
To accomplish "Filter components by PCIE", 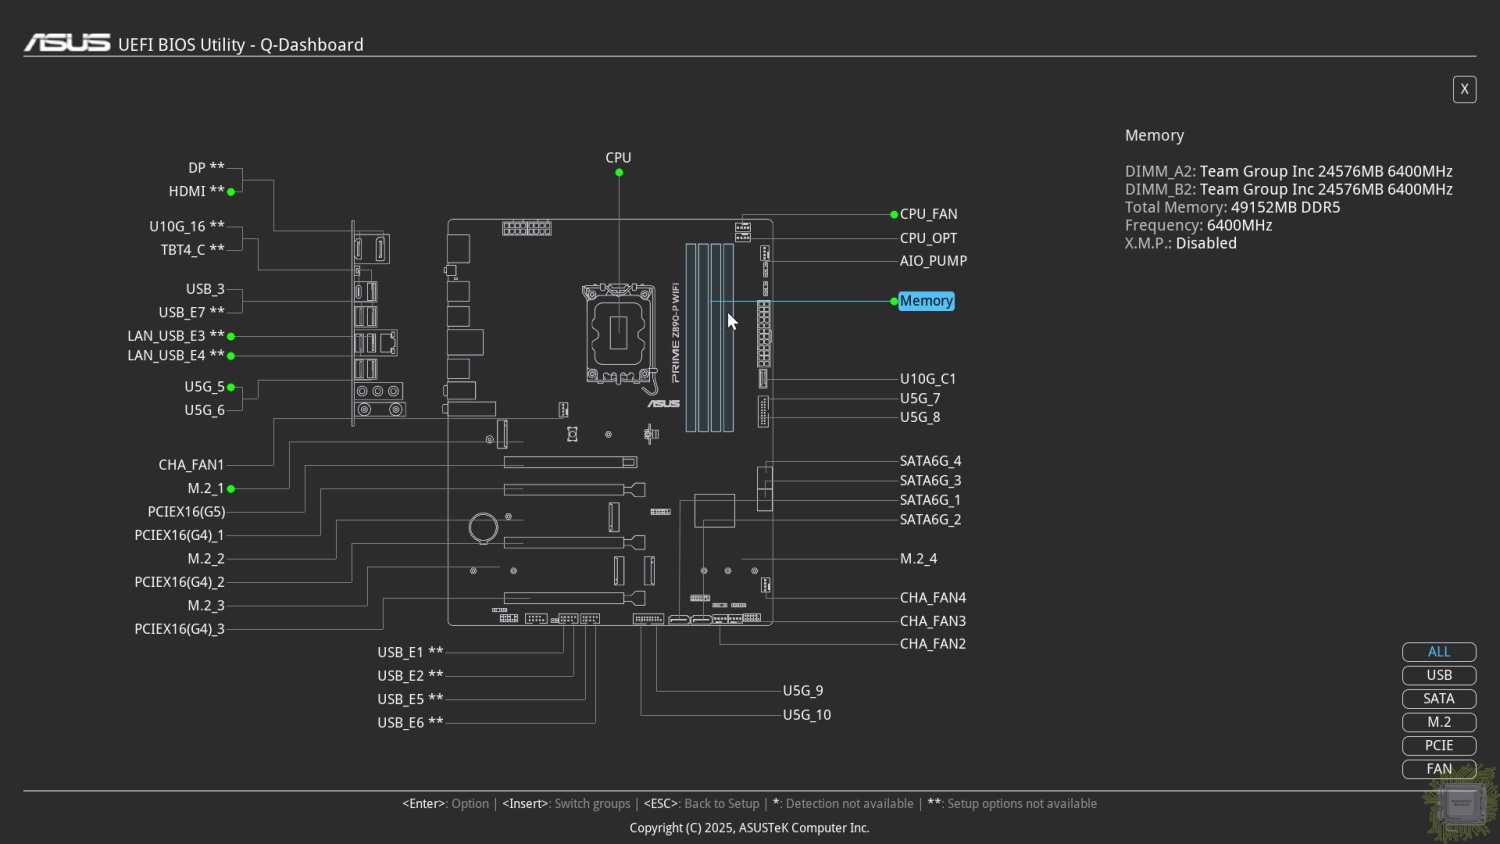I will pyautogui.click(x=1439, y=745).
